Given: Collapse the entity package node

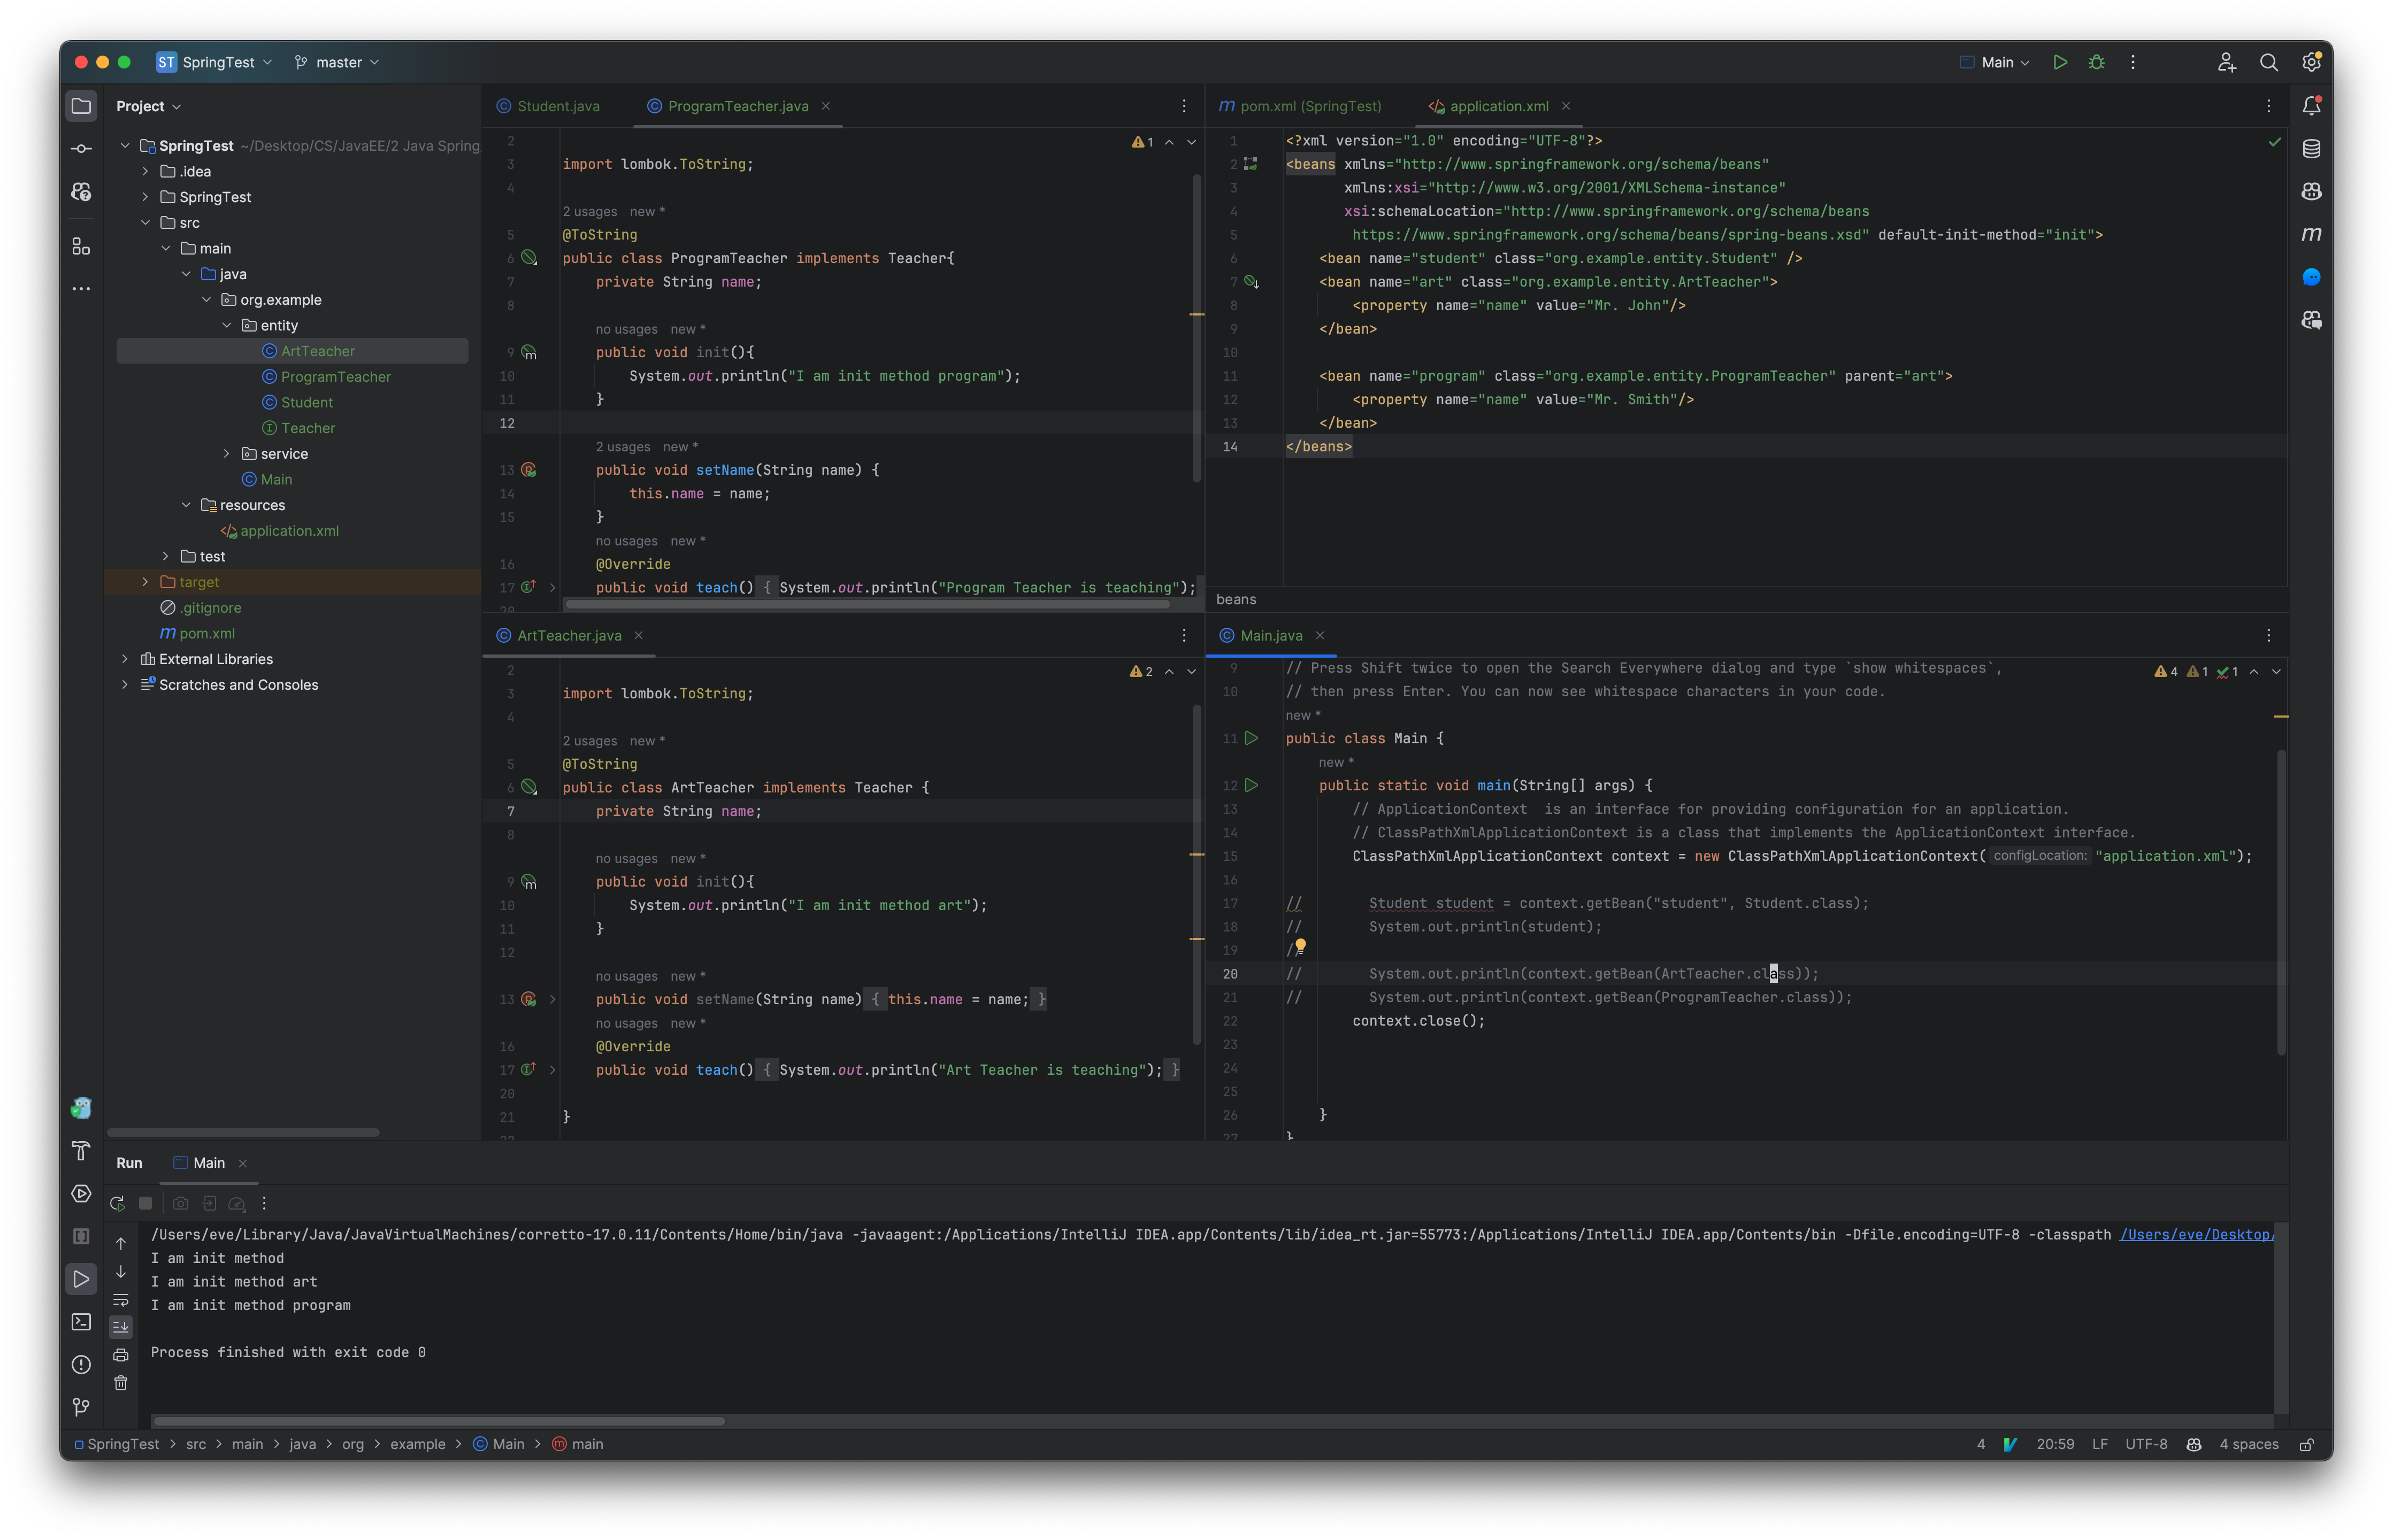Looking at the screenshot, I should tap(227, 325).
